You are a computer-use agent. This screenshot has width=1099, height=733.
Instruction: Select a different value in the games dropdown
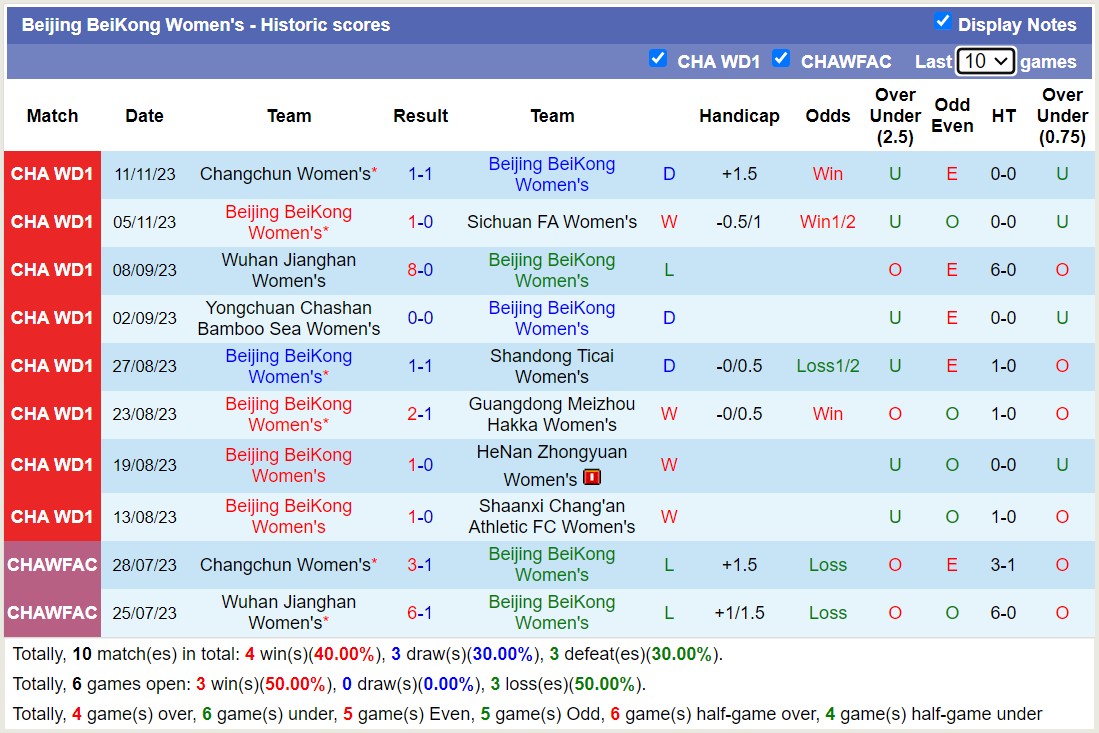[985, 61]
